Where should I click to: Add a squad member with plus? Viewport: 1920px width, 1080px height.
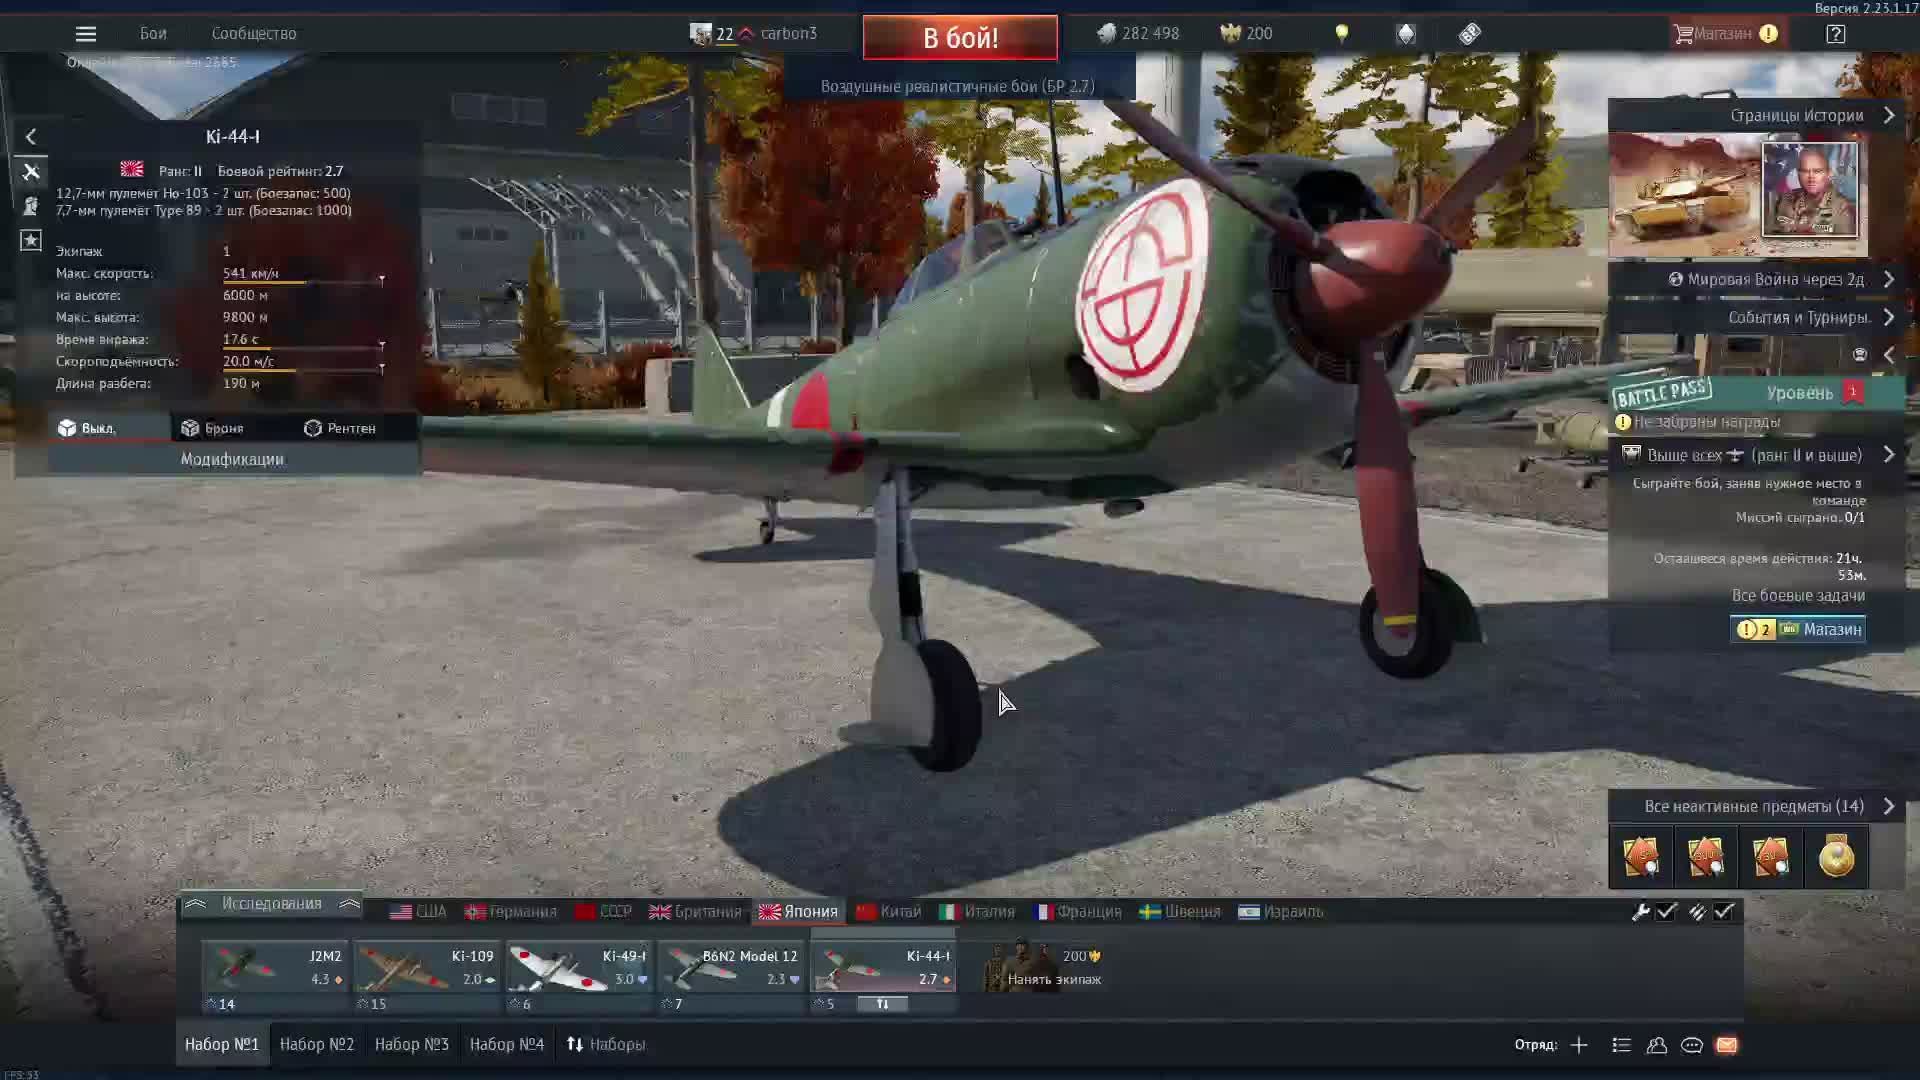[1579, 1045]
